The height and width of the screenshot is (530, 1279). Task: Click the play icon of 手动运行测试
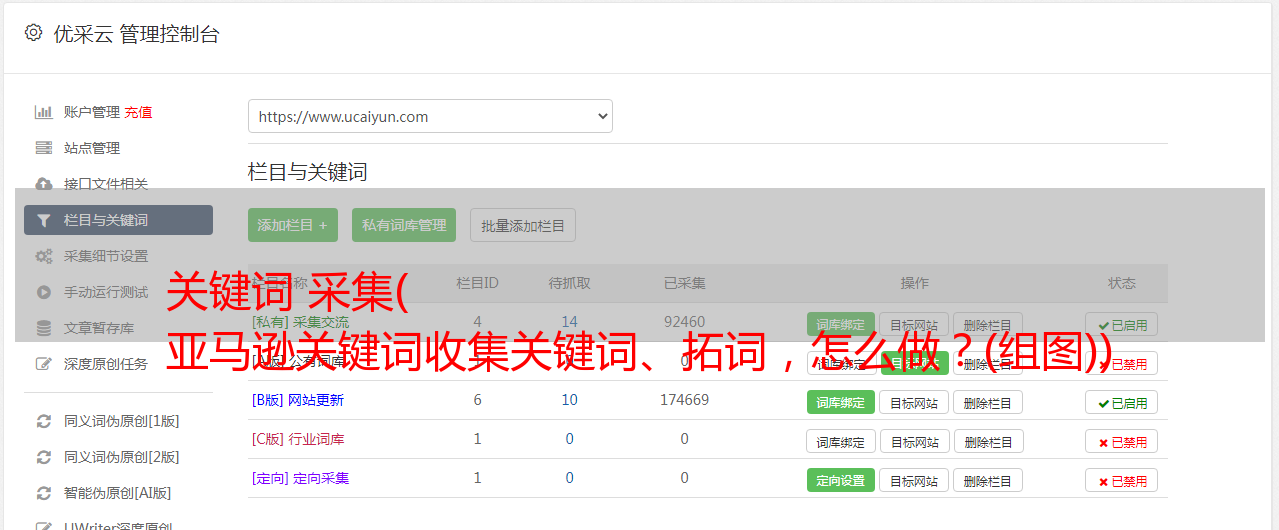click(x=43, y=292)
